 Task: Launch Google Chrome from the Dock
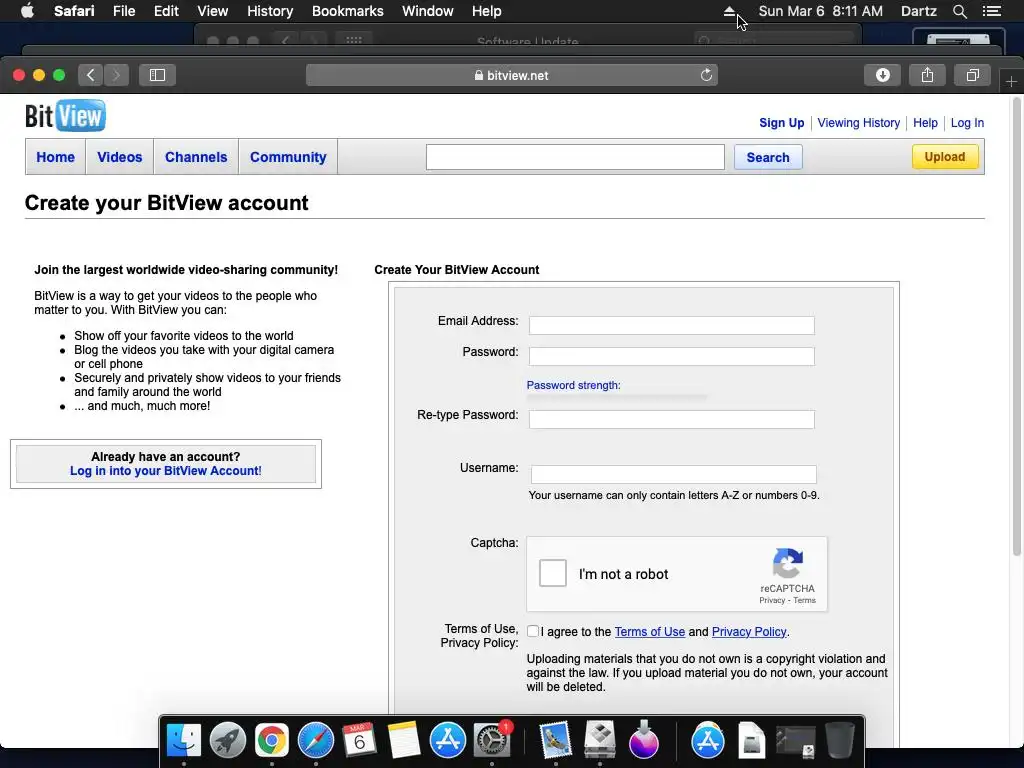[x=272, y=741]
